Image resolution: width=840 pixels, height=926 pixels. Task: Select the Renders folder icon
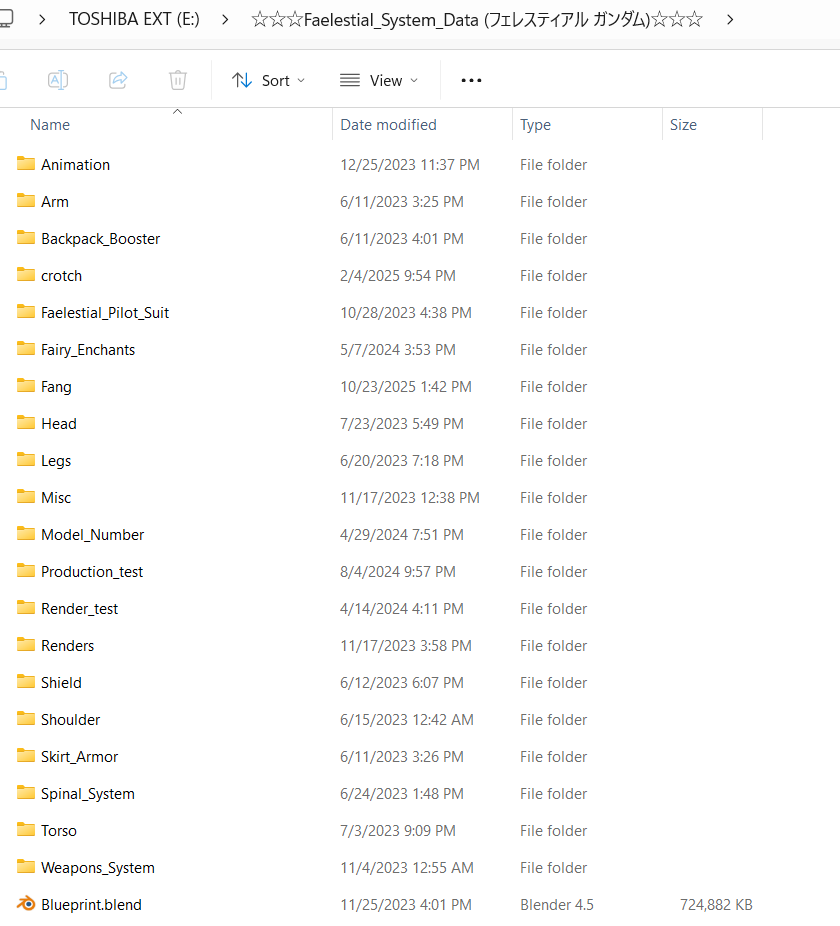(x=25, y=645)
